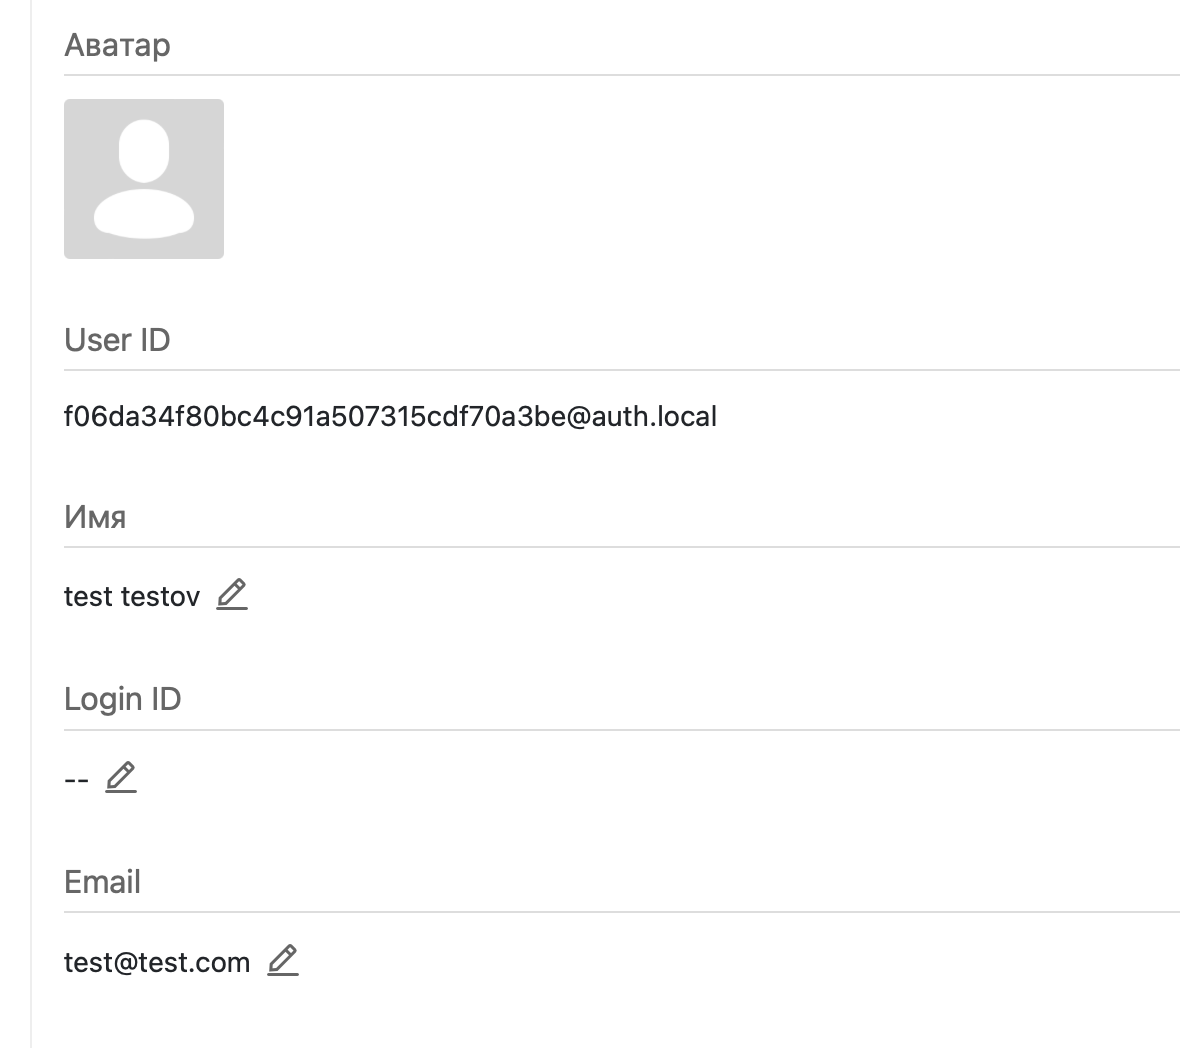
Task: Click the name text test testov
Action: (x=132, y=596)
